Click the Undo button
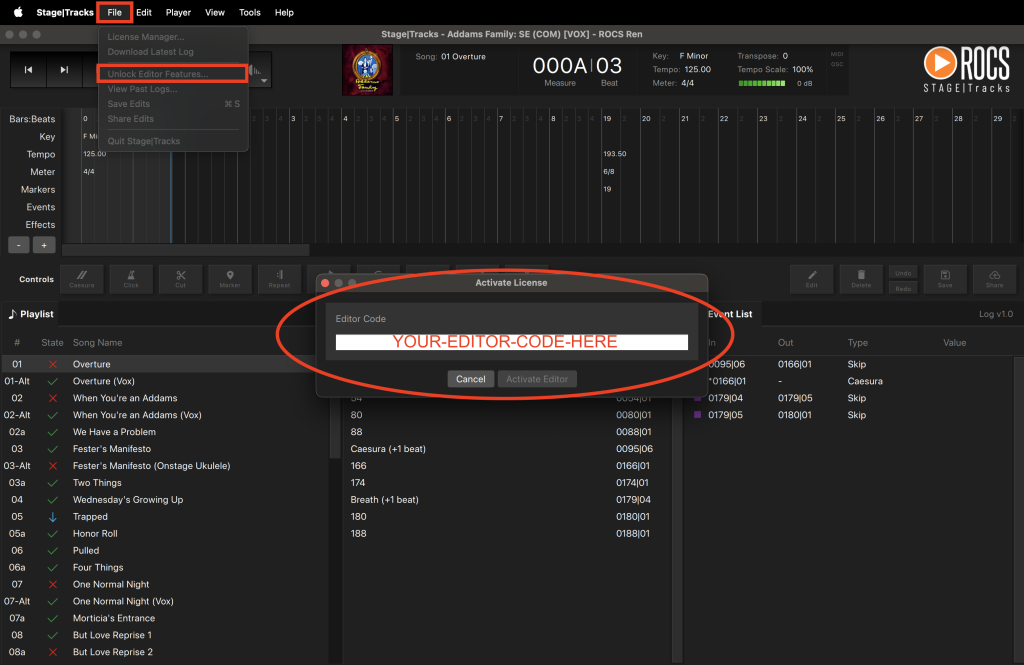 (903, 272)
